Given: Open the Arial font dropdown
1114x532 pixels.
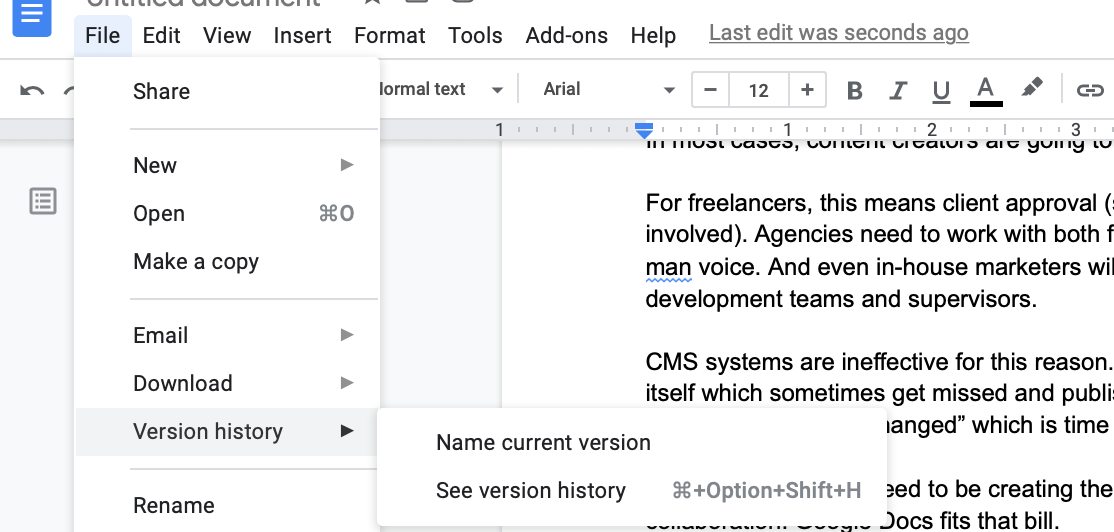Looking at the screenshot, I should [608, 89].
